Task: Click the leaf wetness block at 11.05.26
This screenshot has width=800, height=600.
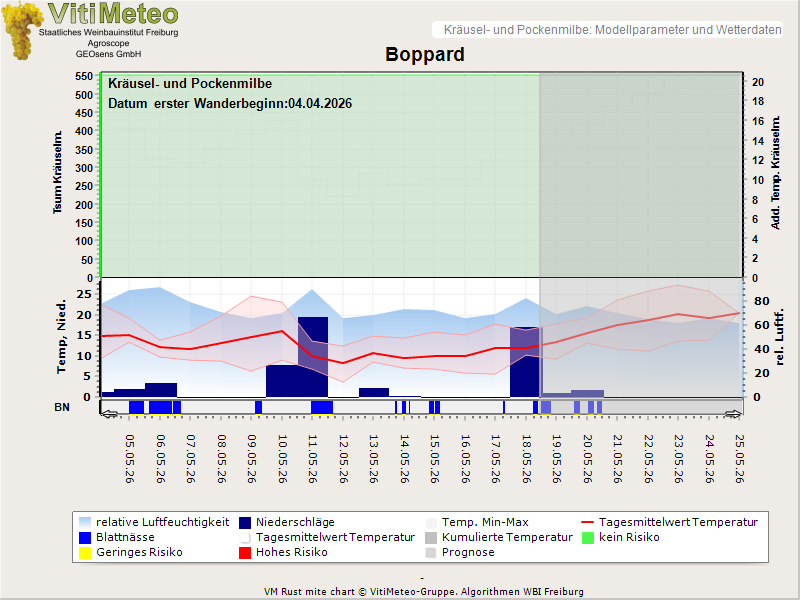Action: pos(322,407)
